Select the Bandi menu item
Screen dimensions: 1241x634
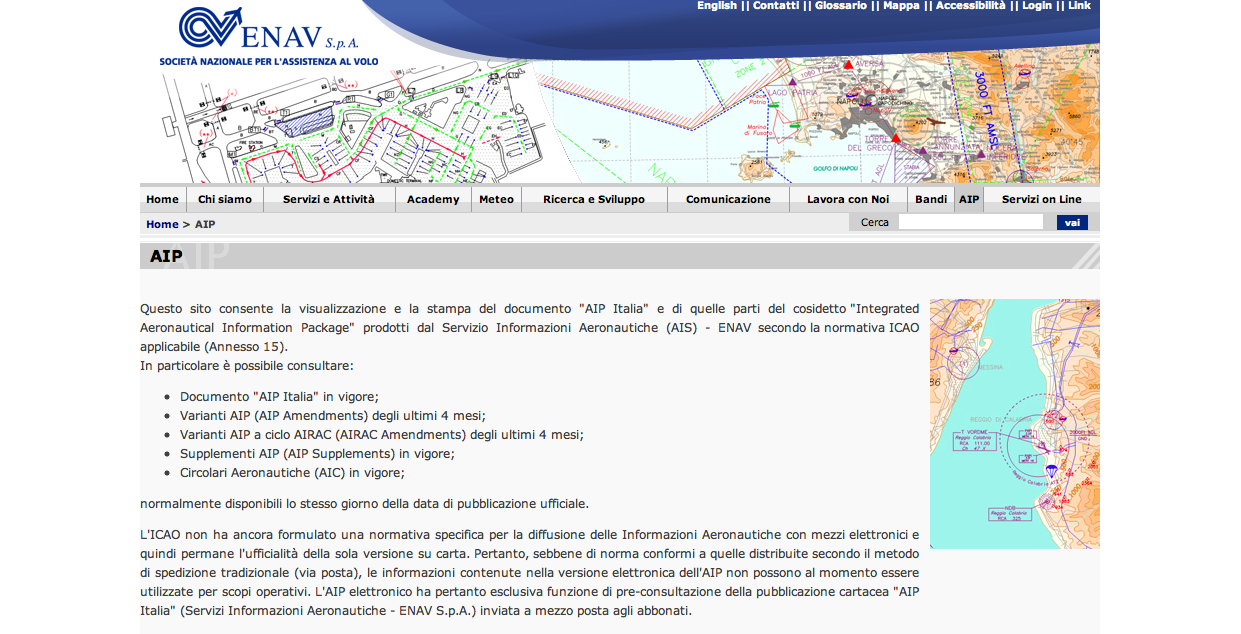[x=931, y=199]
